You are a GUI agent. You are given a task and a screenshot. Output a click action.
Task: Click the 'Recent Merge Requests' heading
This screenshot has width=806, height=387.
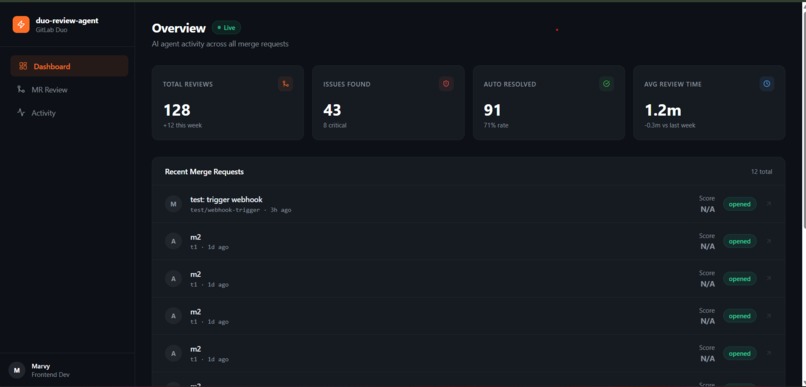[204, 172]
